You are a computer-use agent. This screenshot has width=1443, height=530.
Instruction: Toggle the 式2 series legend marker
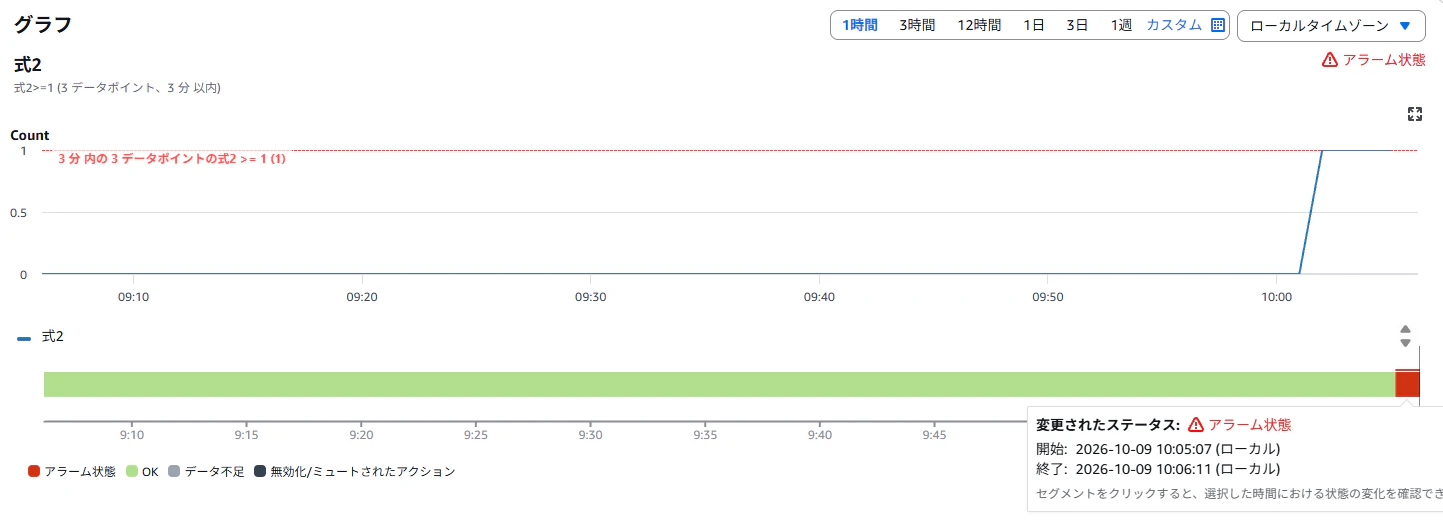coord(24,339)
